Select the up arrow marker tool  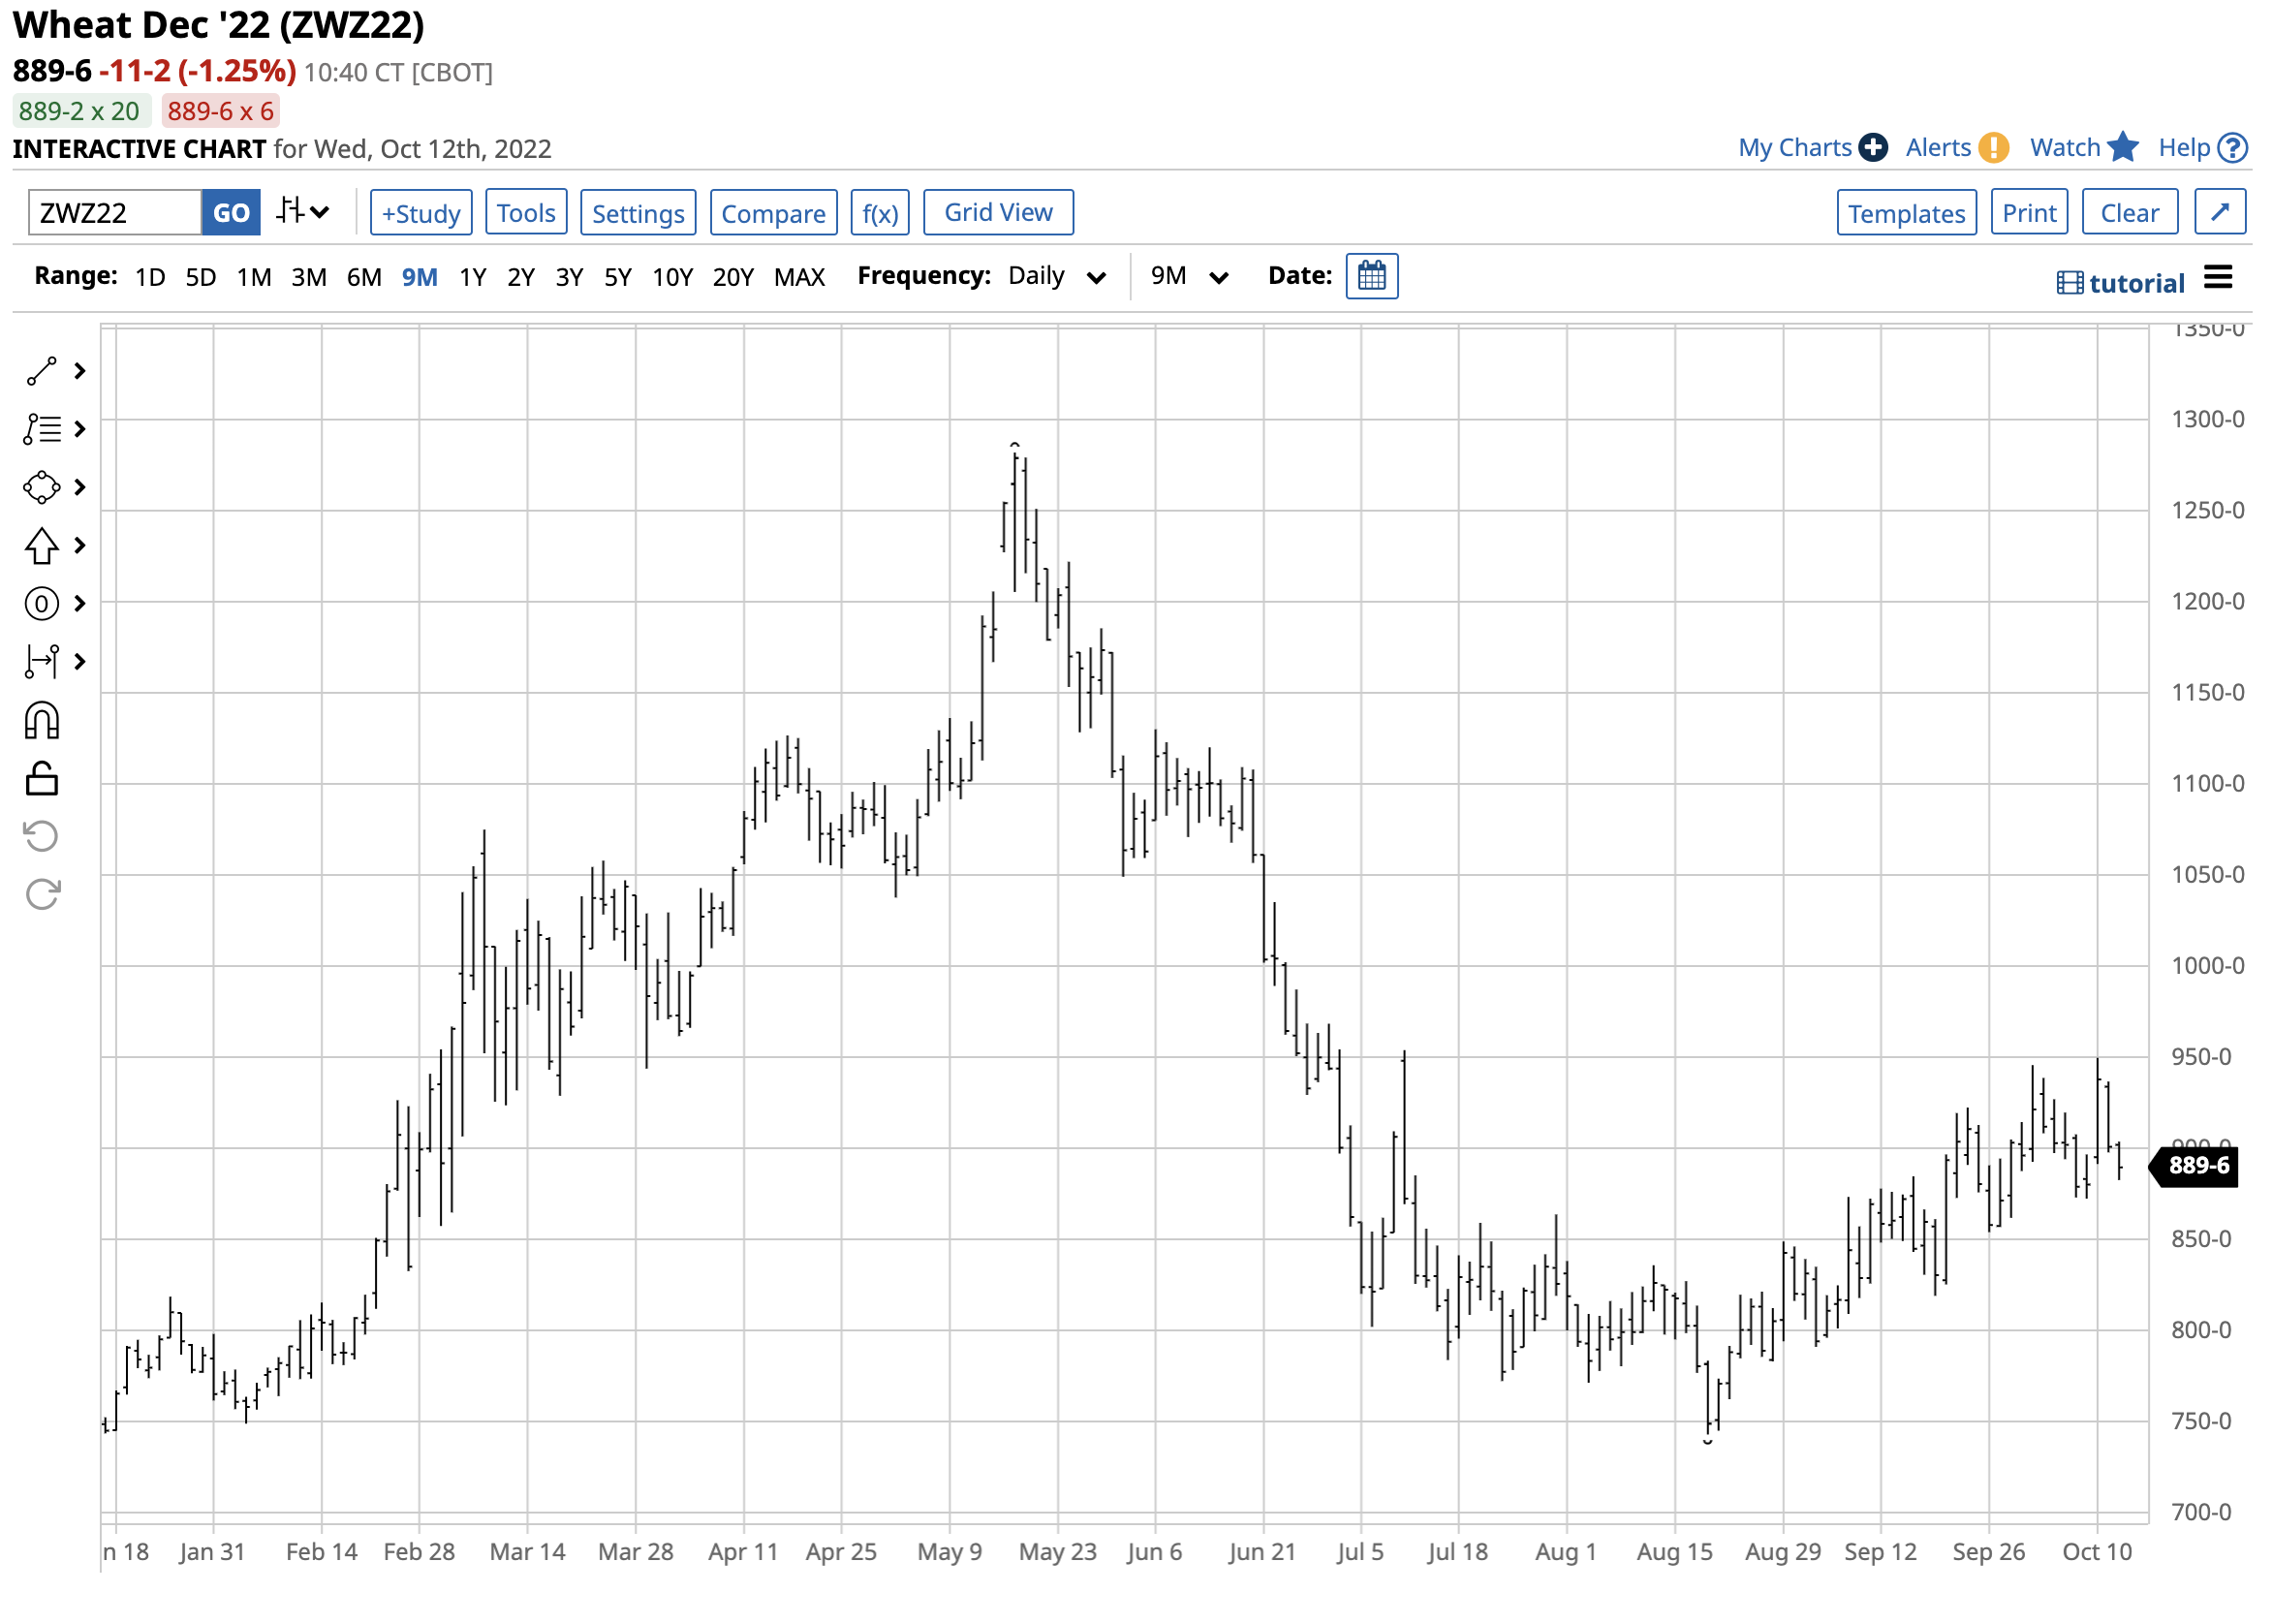(x=41, y=546)
